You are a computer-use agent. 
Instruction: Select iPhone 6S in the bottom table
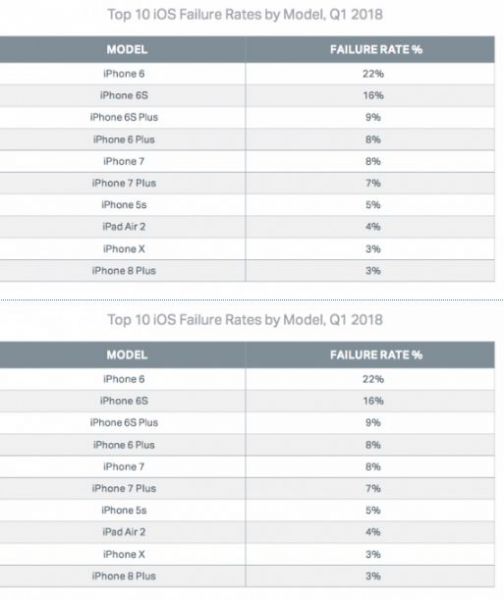coord(124,401)
